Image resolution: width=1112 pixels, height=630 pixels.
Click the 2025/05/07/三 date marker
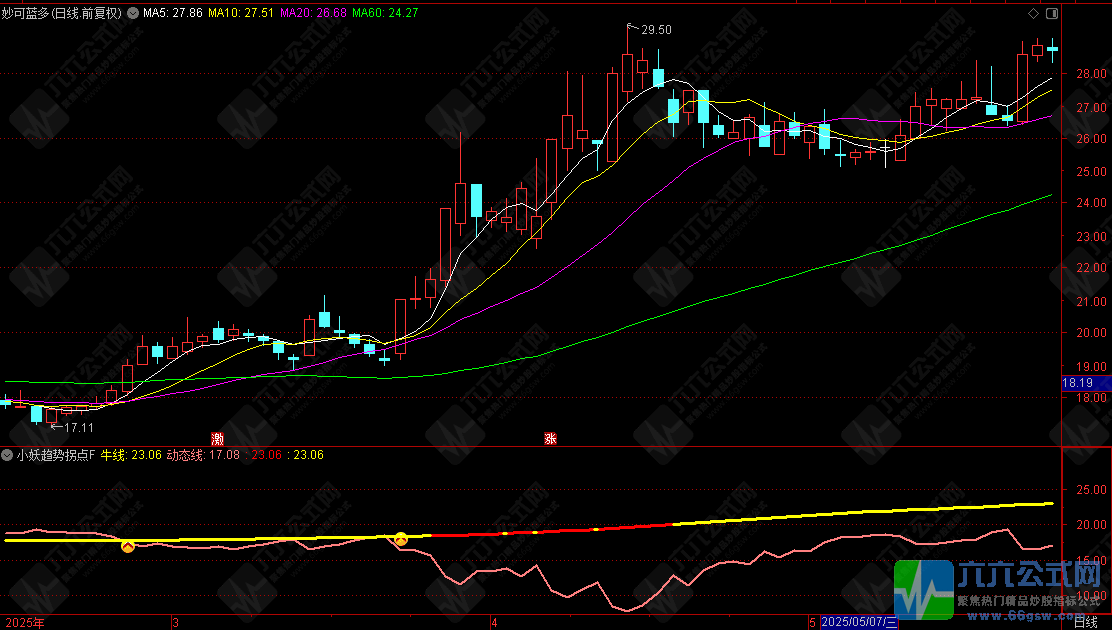(x=859, y=622)
